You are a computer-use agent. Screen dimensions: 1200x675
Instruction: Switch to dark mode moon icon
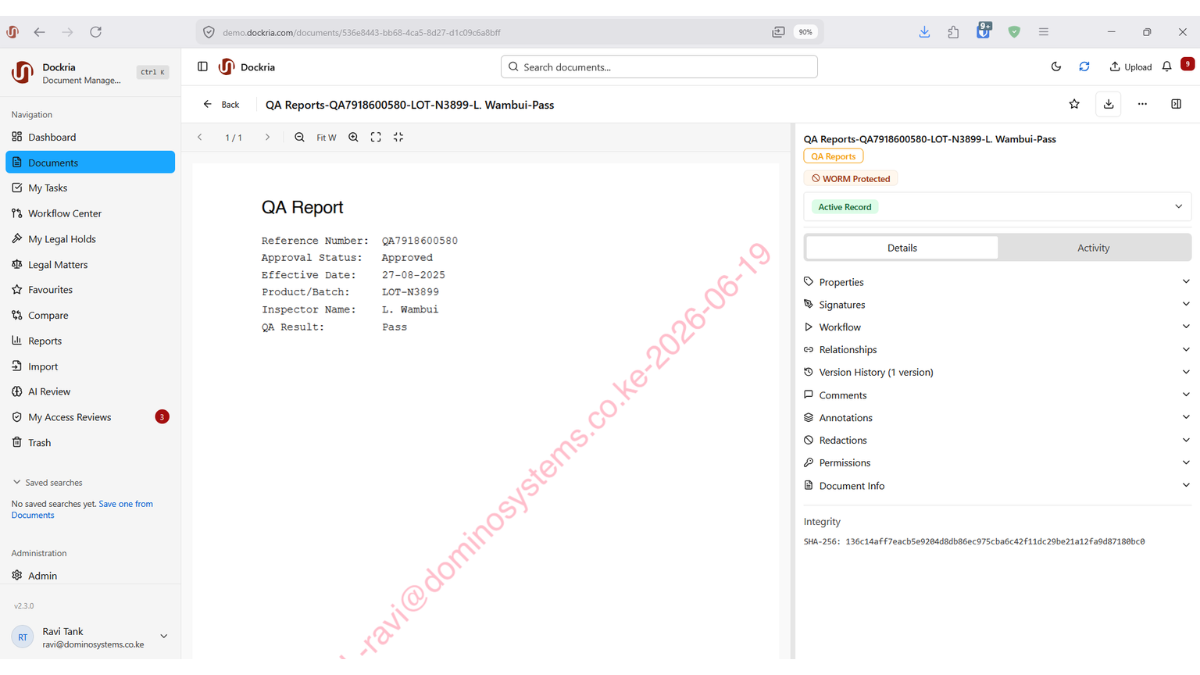click(1056, 67)
